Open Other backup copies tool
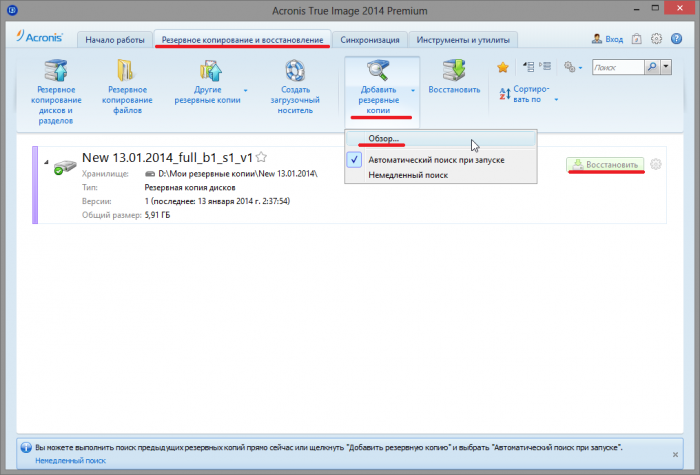700x475 pixels. [x=207, y=82]
